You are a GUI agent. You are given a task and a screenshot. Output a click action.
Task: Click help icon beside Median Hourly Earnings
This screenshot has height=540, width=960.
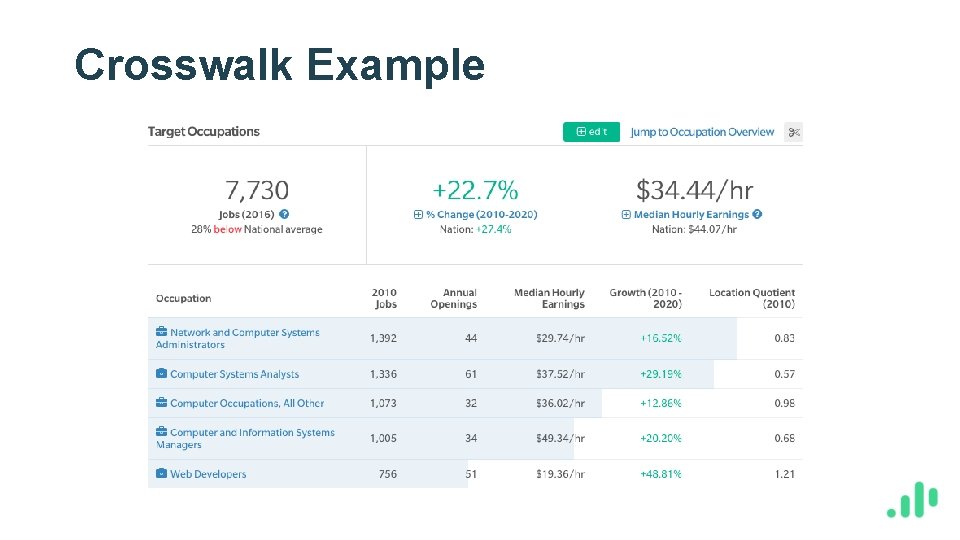757,214
